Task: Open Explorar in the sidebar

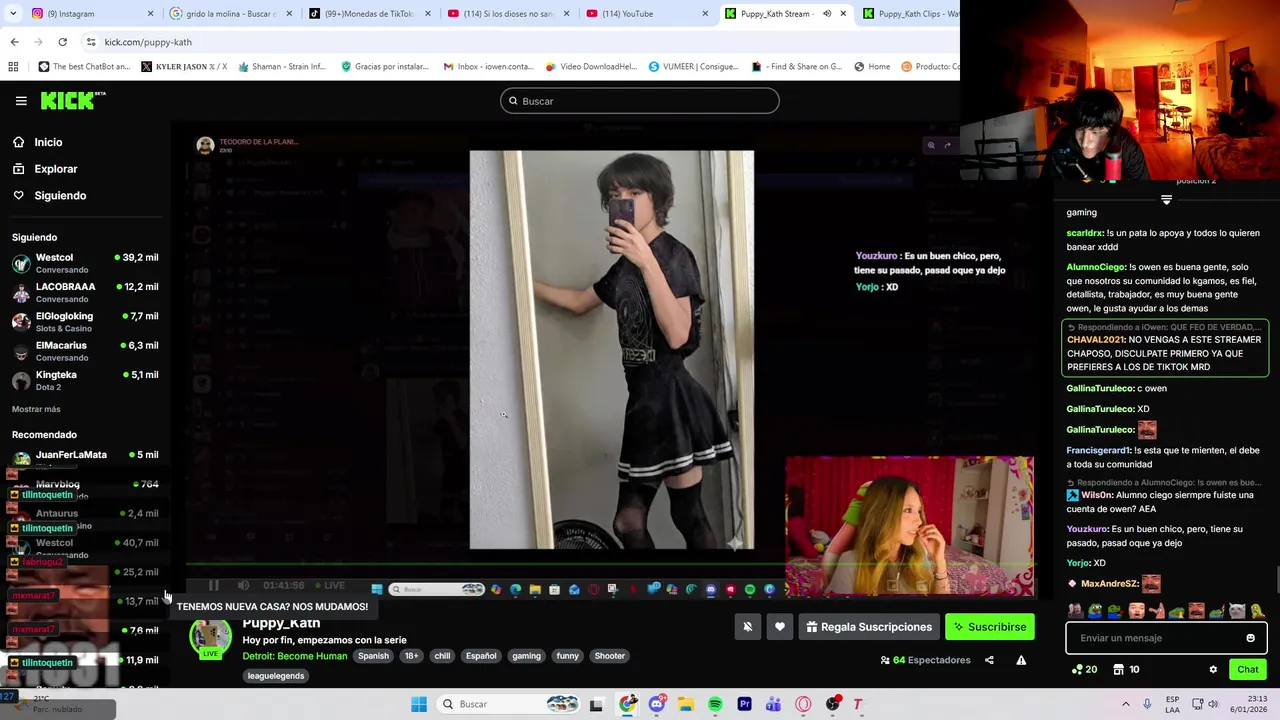Action: pos(55,169)
